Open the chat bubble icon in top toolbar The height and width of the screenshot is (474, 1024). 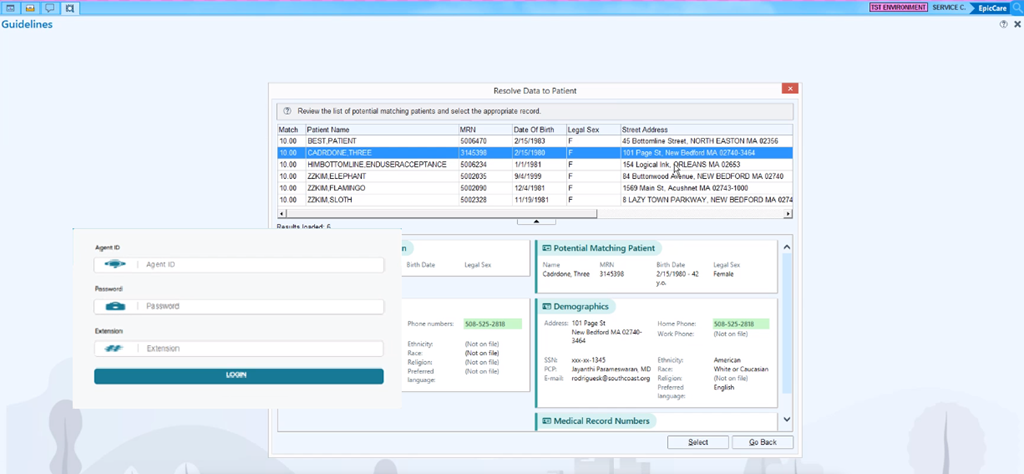tap(50, 8)
